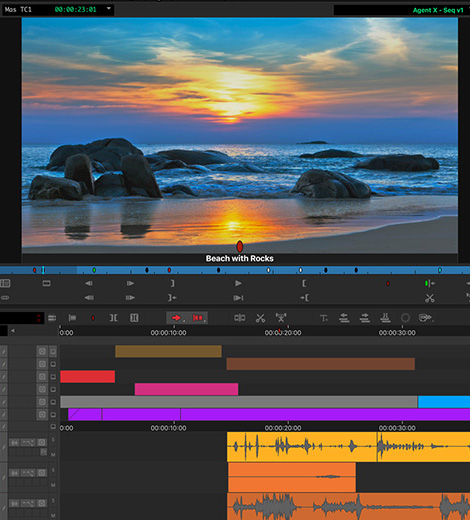Click the Mark Out bracket button

click(x=172, y=283)
